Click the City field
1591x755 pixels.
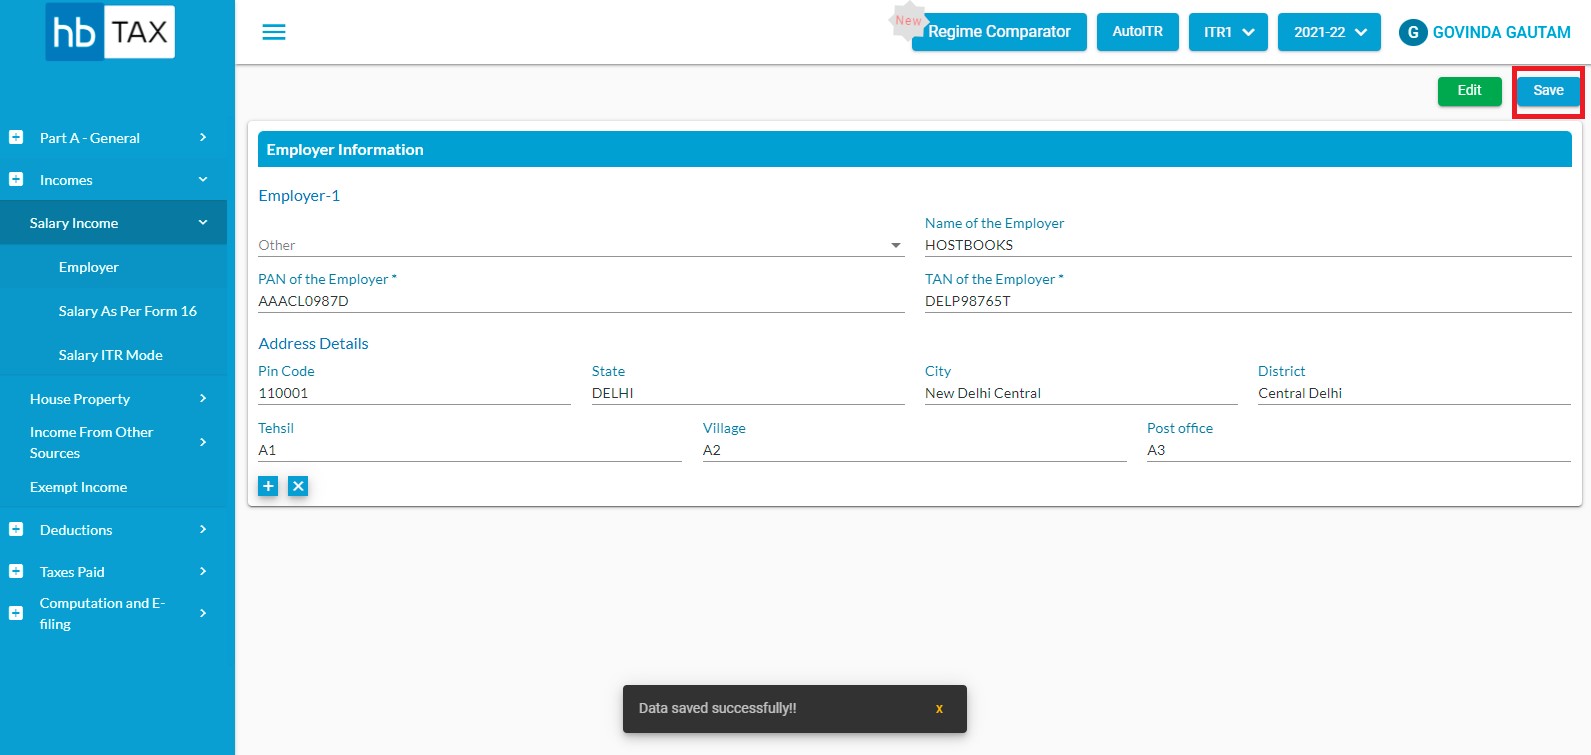click(x=1081, y=393)
